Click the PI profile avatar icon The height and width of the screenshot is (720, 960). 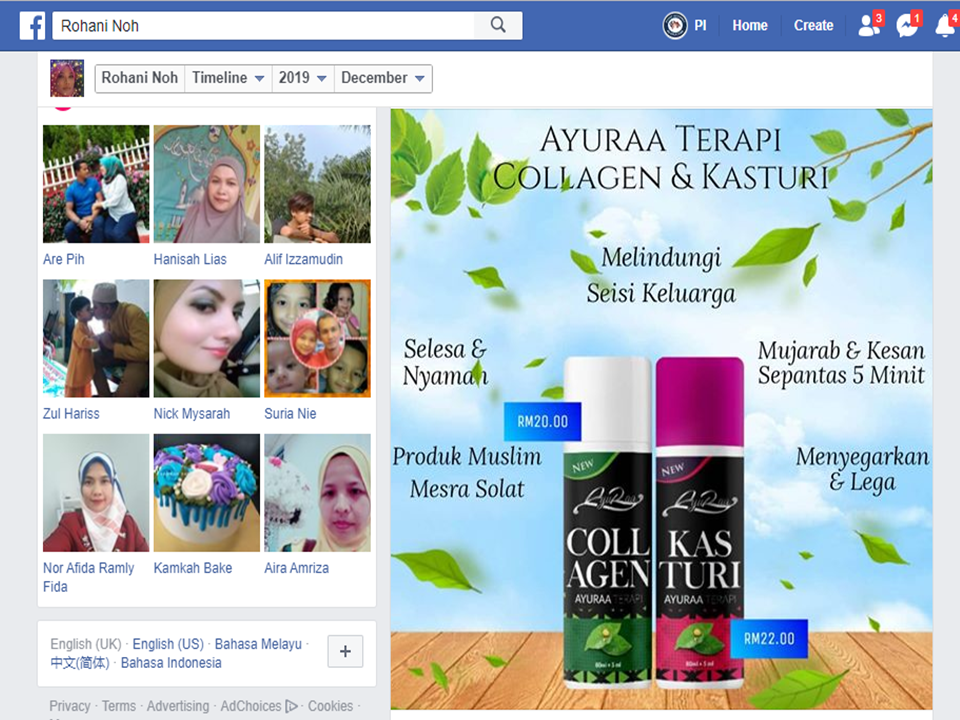coord(675,26)
